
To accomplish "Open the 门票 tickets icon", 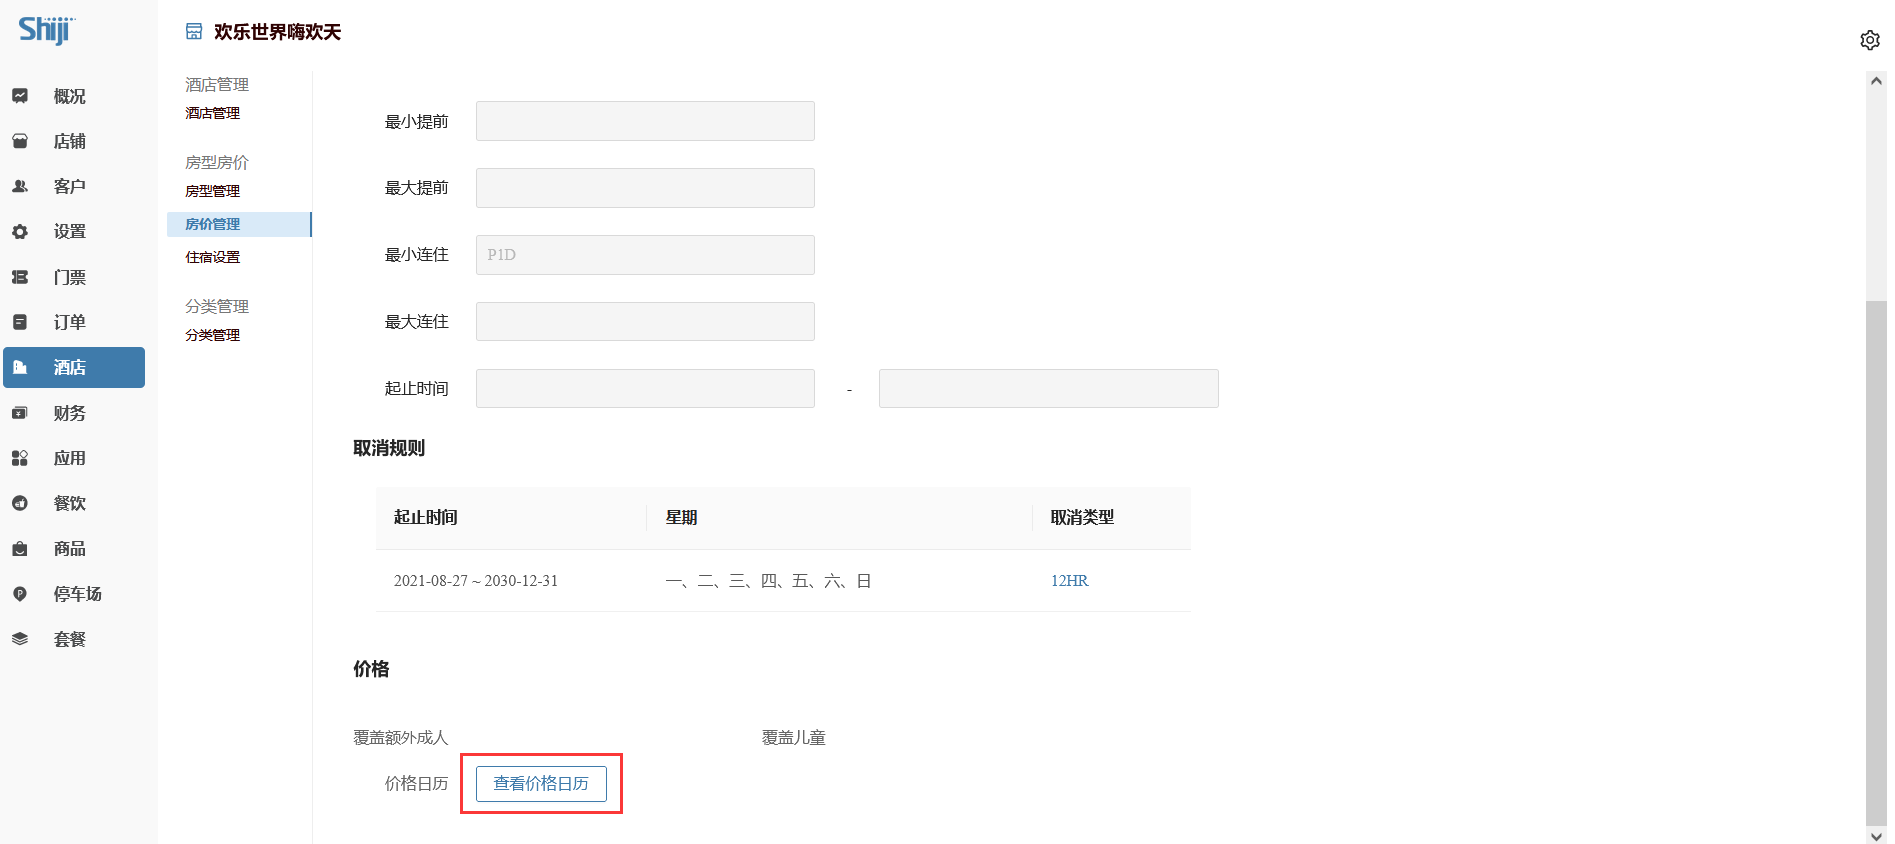I will [20, 277].
